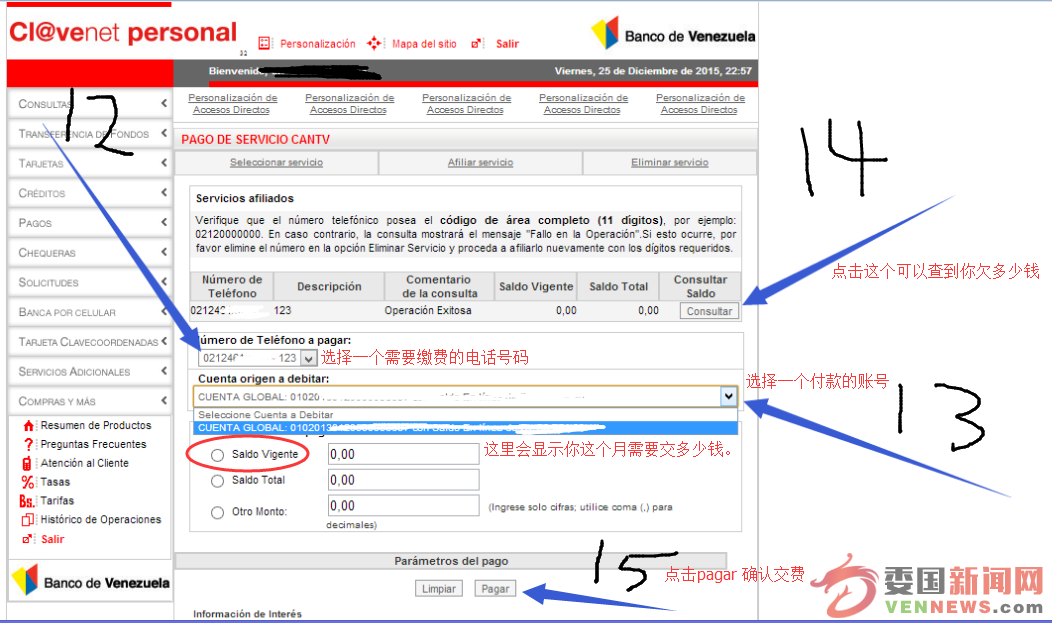Click the Saldo Vigente amount field
The image size is (1052, 623).
[403, 454]
